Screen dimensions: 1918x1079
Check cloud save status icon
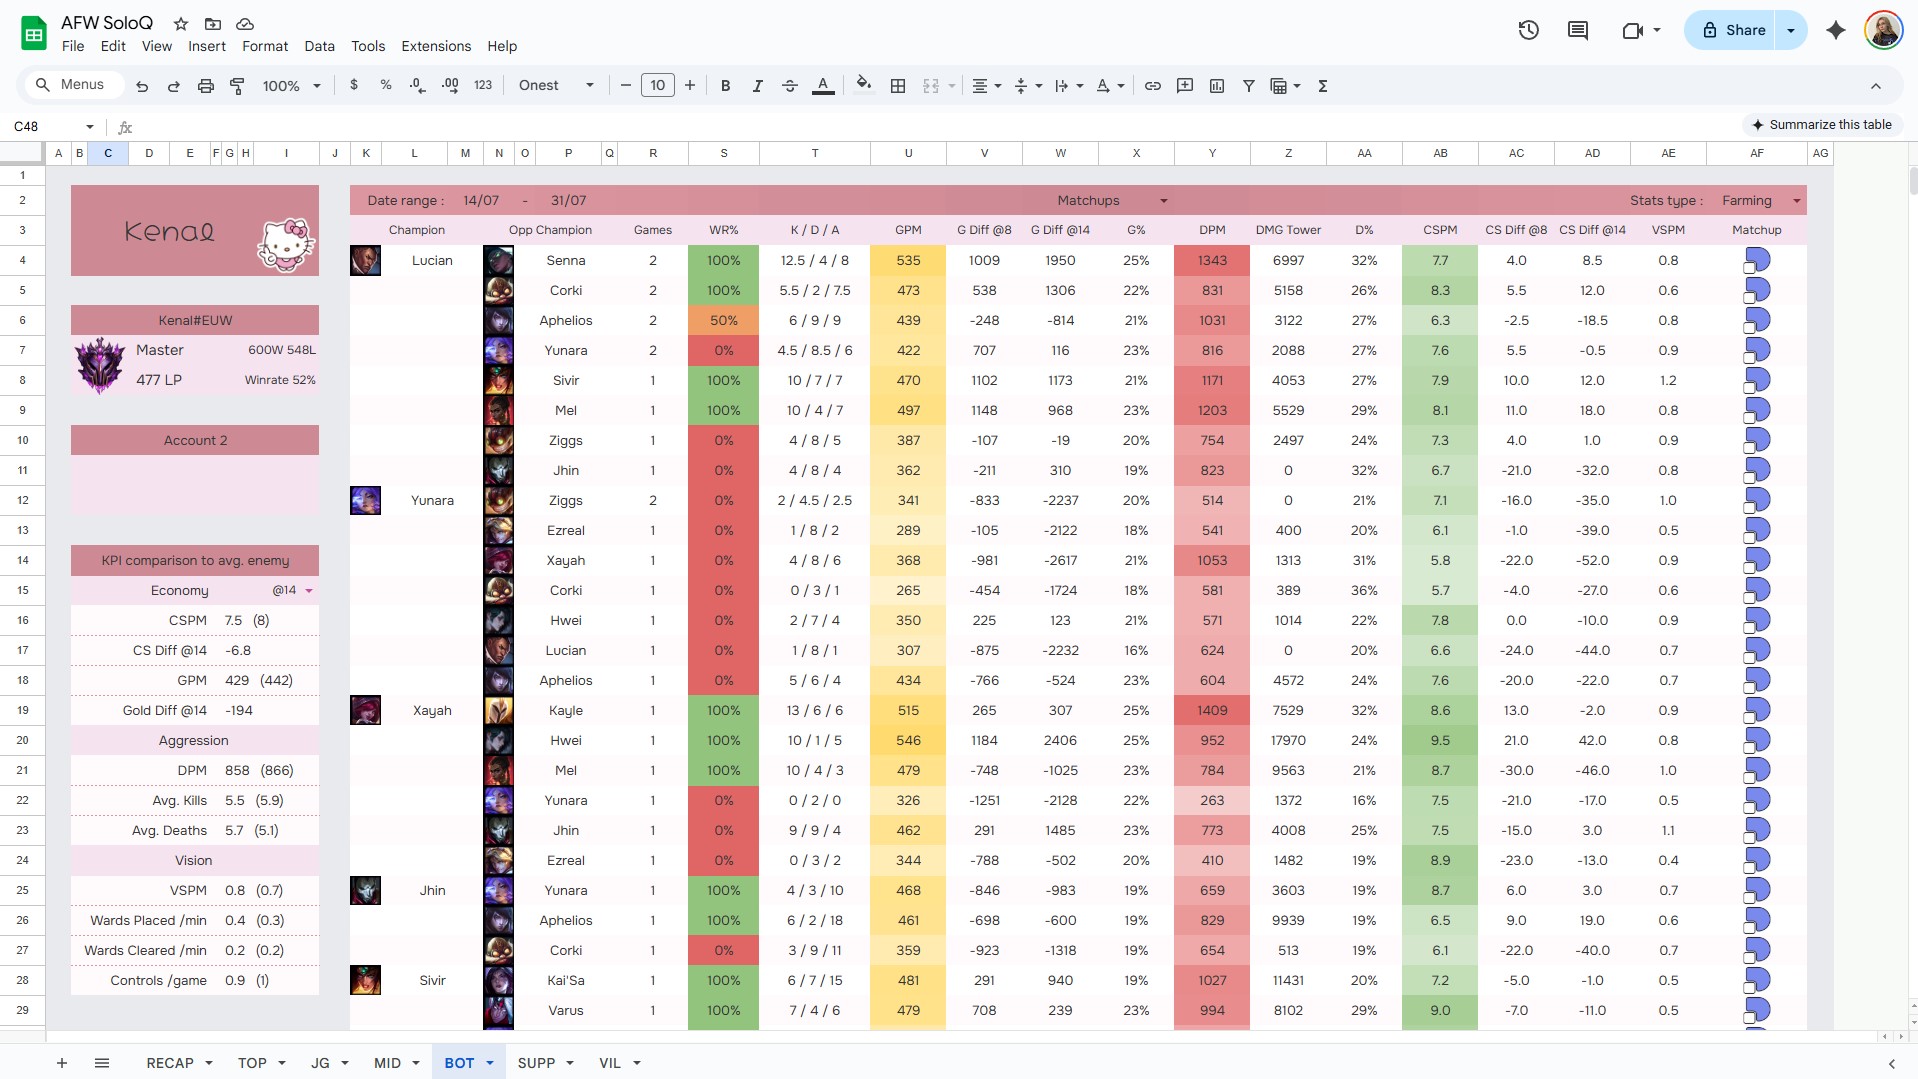245,23
